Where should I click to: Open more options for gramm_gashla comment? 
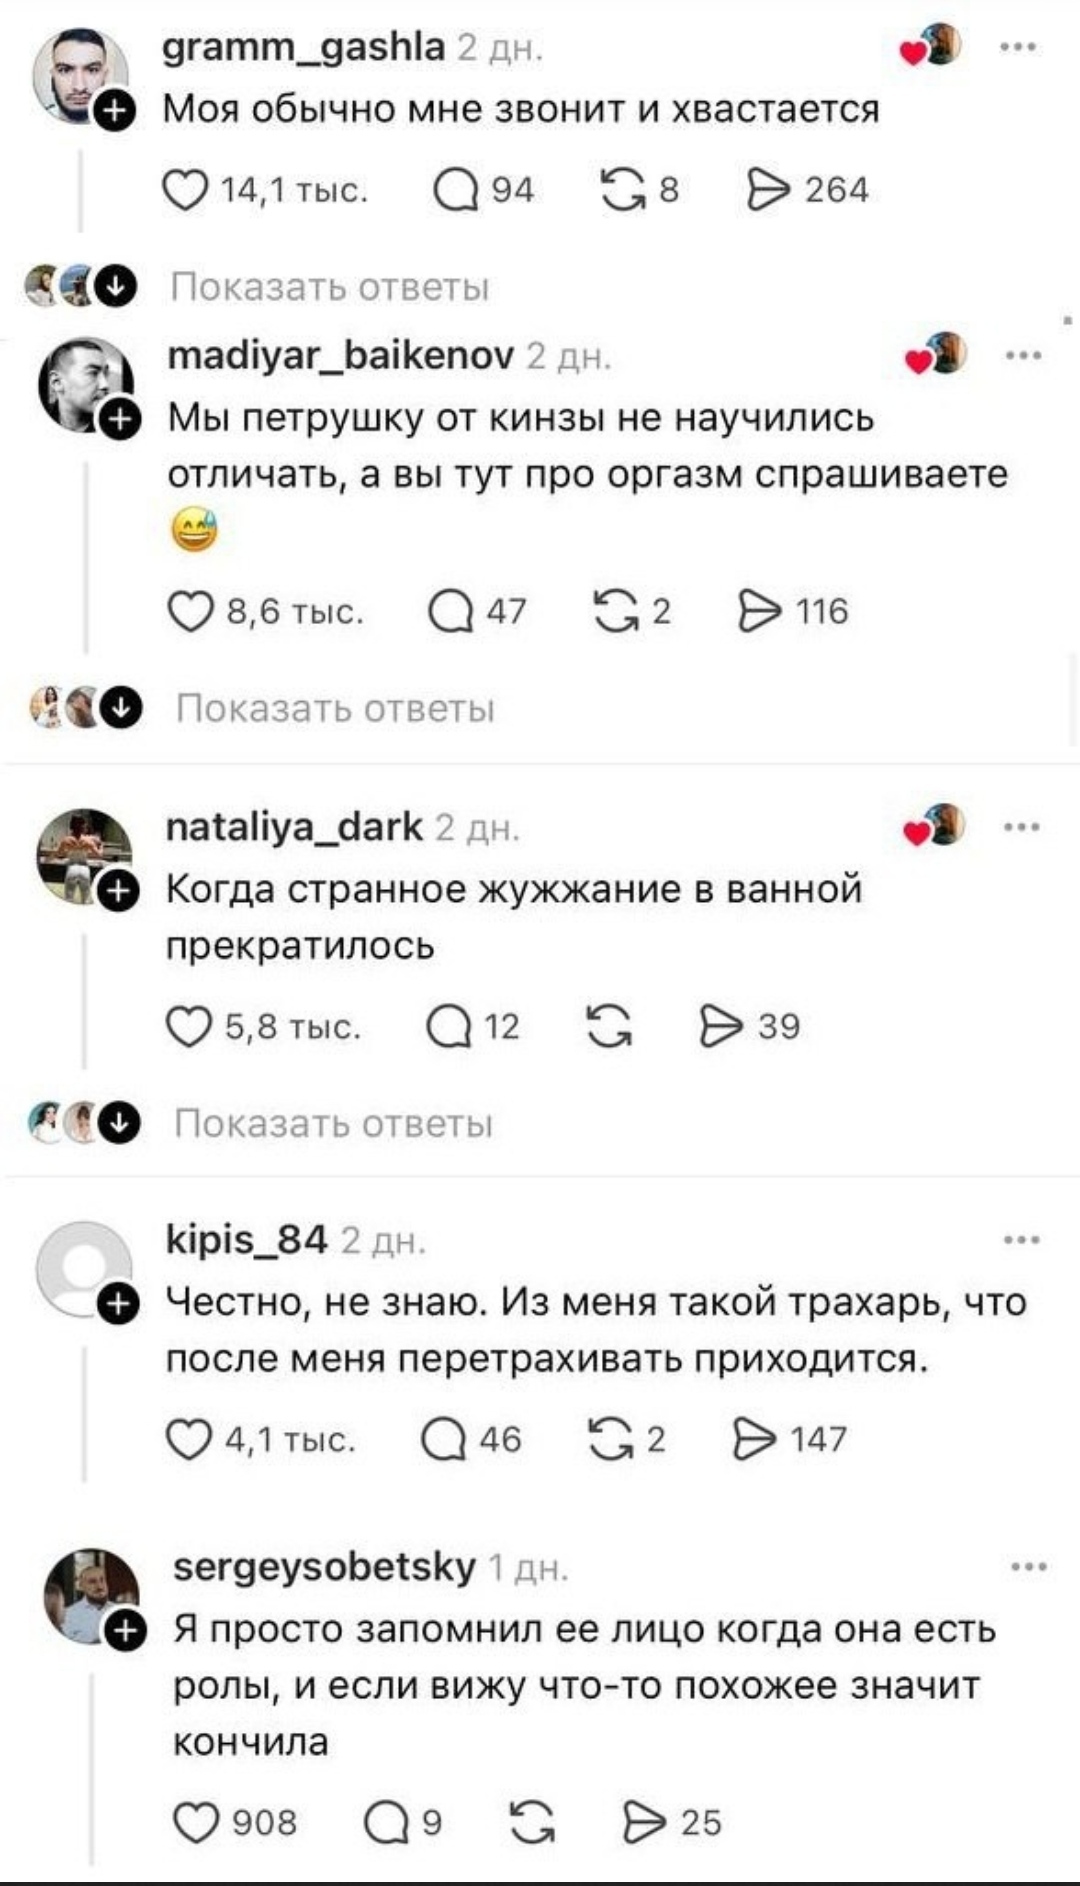tap(1019, 46)
